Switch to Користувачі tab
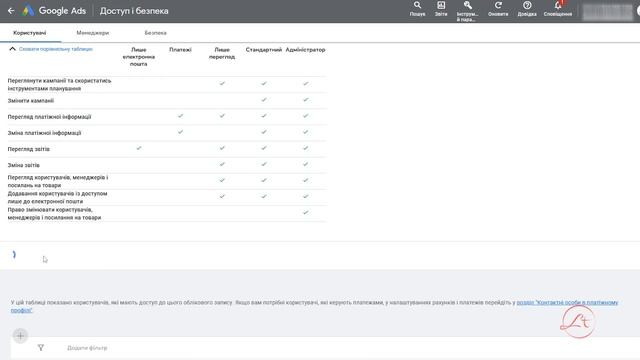640x360 pixels. click(30, 33)
